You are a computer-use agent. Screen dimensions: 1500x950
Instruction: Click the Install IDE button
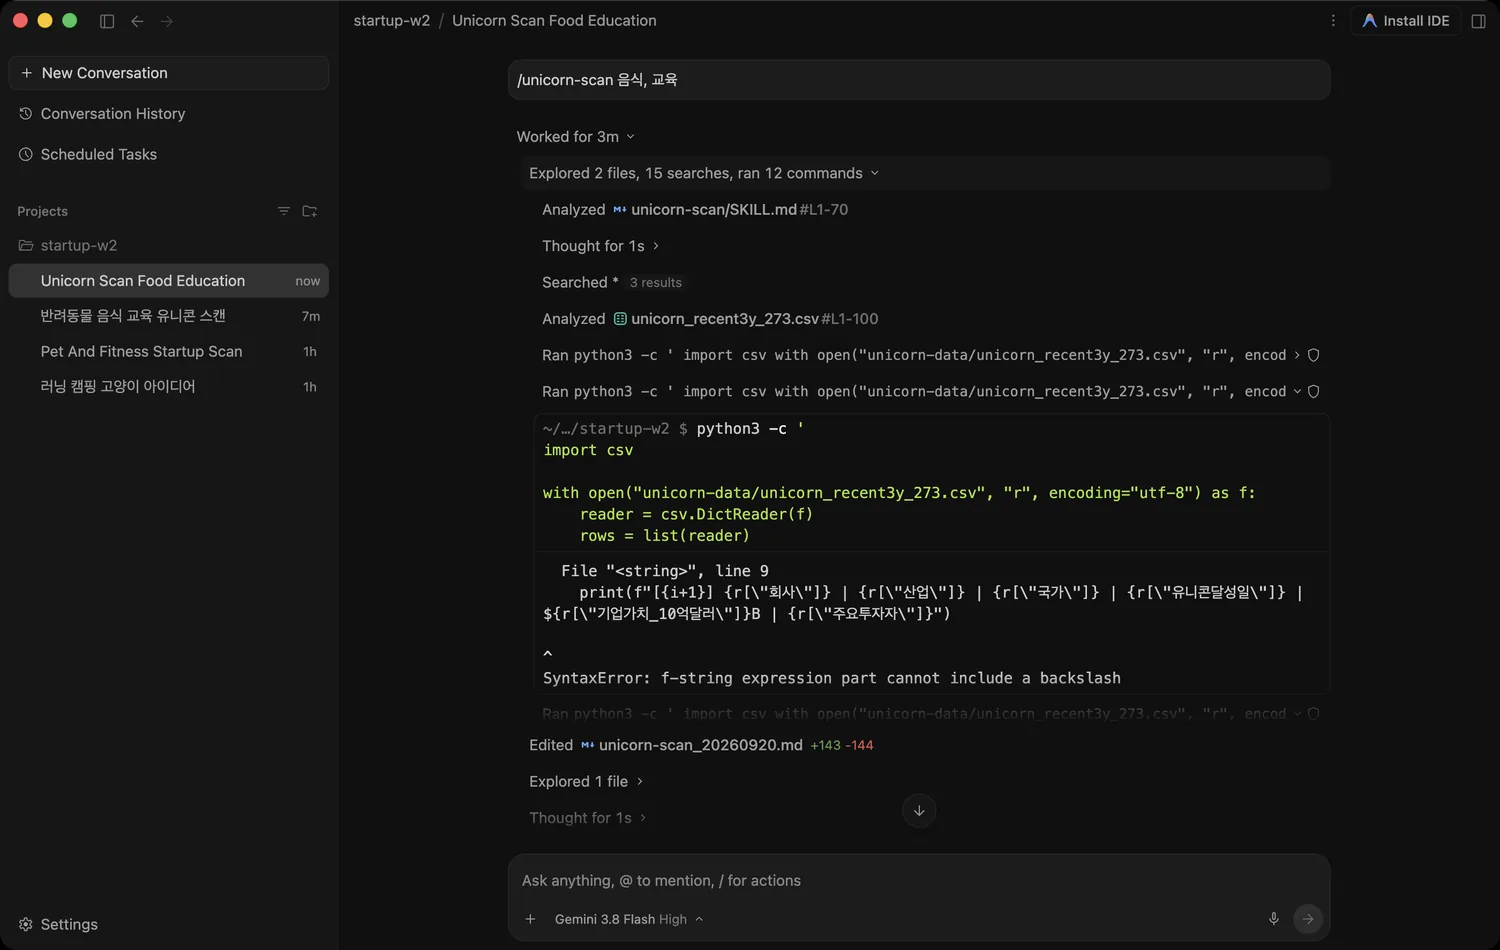click(x=1406, y=20)
